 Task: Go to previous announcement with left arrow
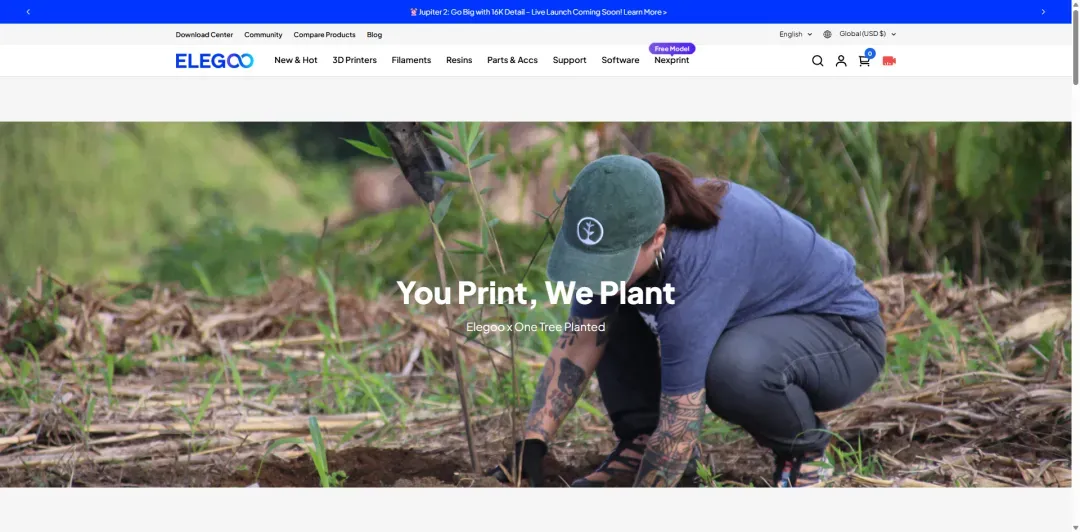[28, 12]
